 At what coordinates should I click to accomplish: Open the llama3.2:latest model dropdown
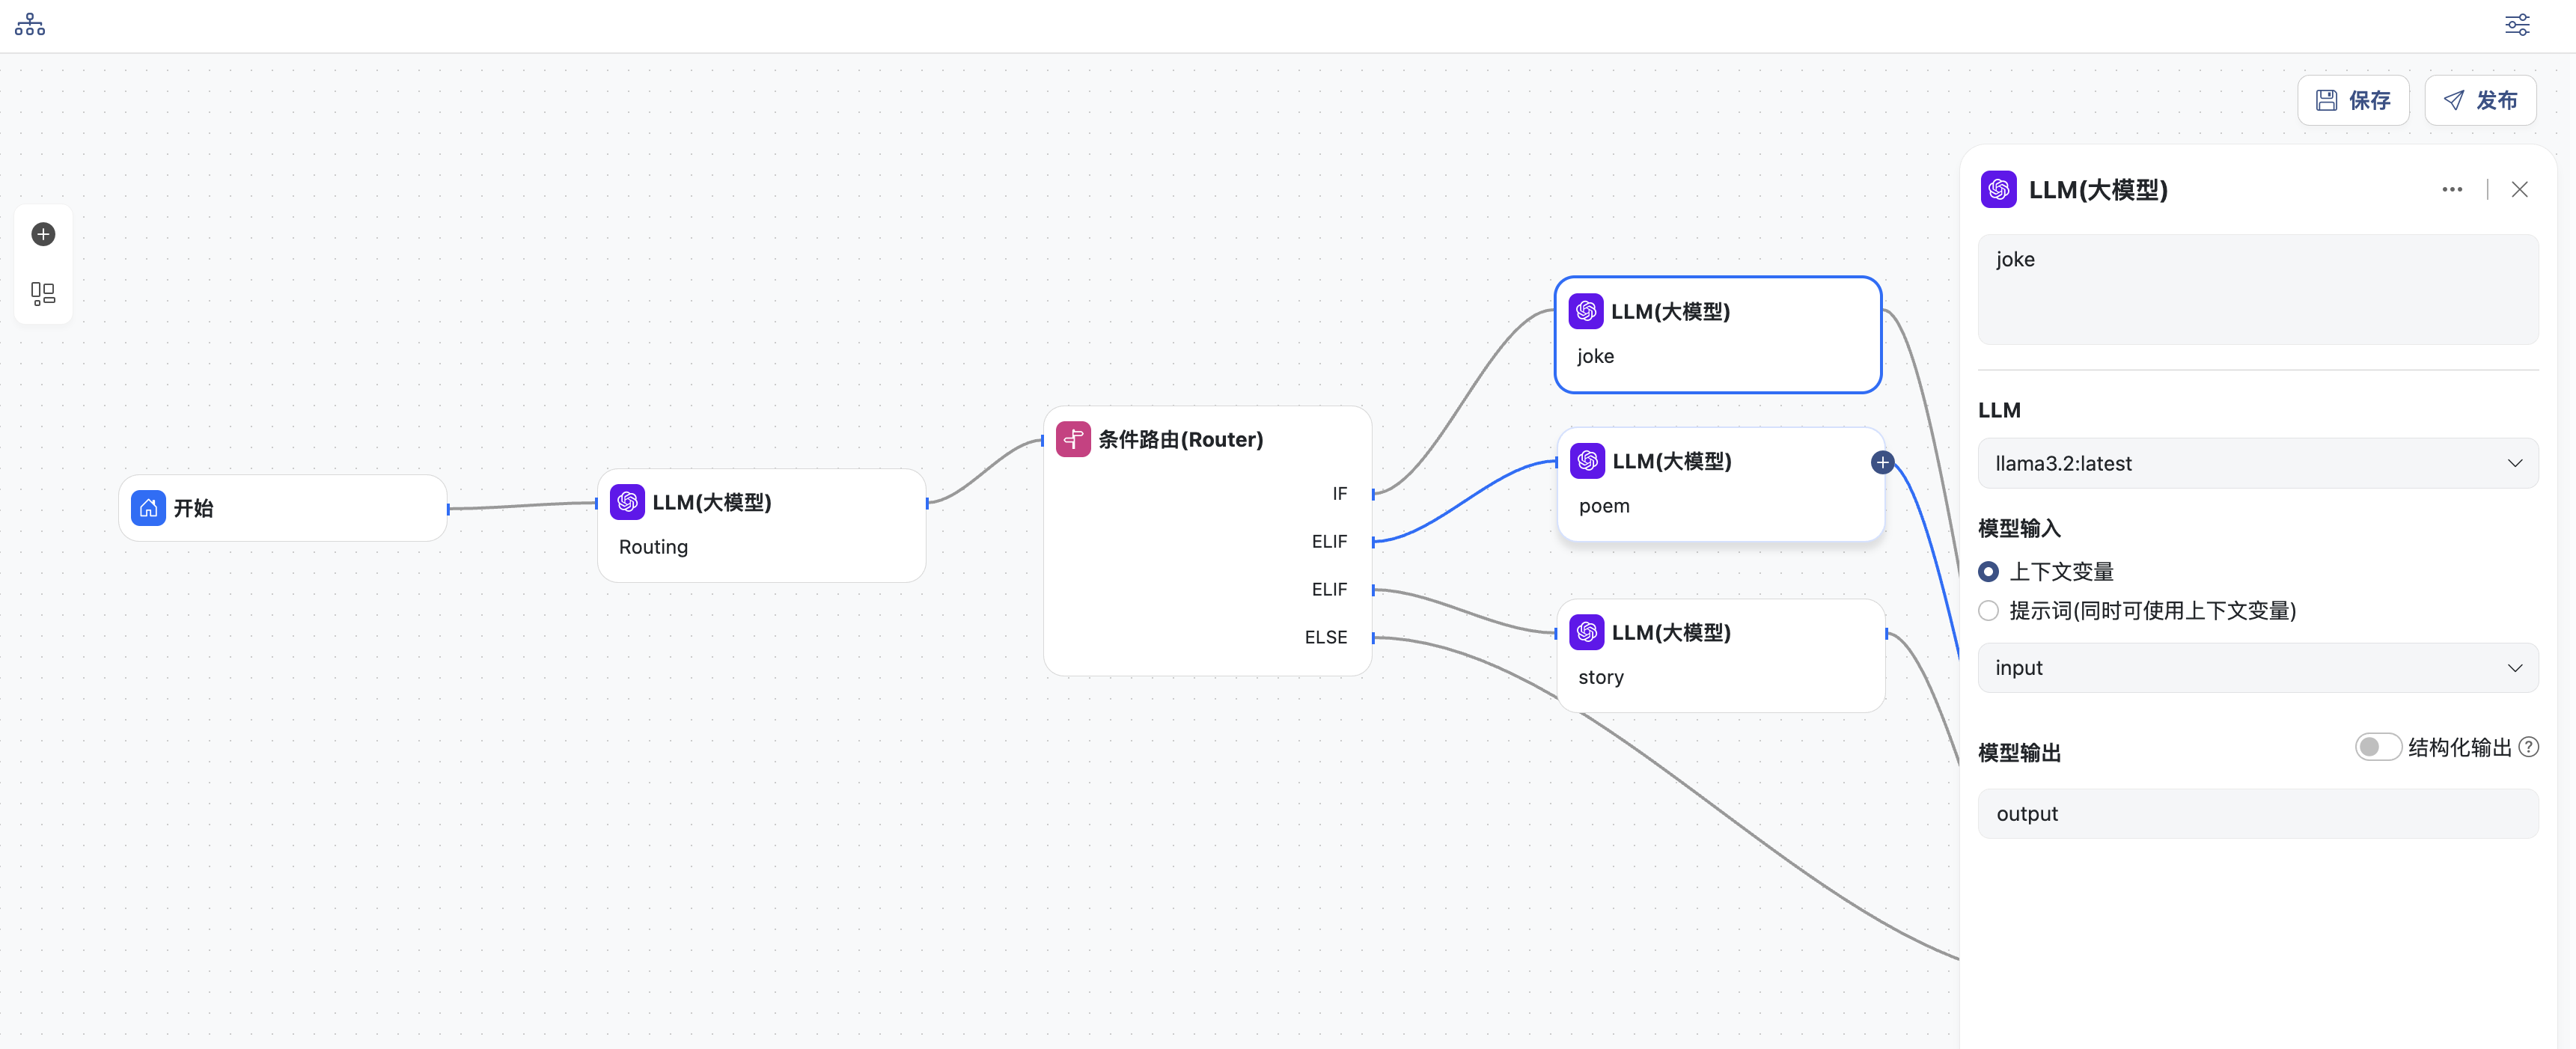(x=2257, y=463)
